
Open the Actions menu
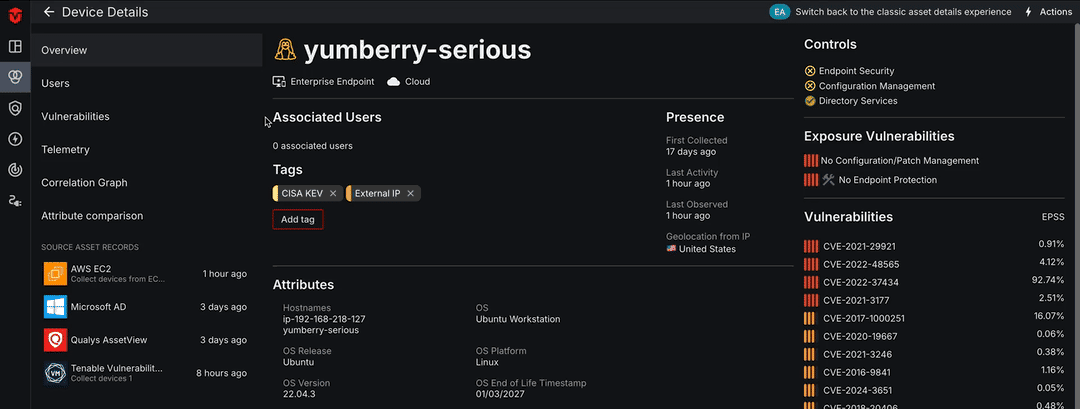(1049, 12)
